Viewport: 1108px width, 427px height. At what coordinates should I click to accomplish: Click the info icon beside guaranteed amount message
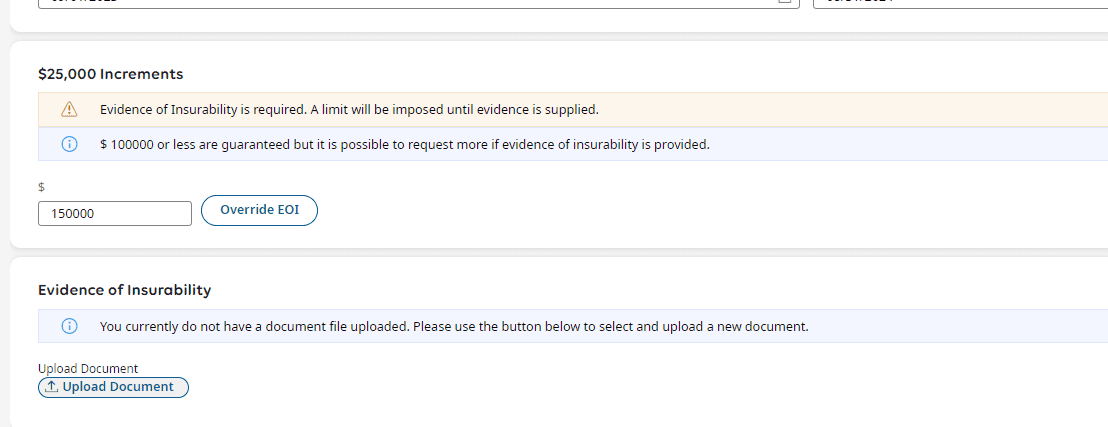69,144
